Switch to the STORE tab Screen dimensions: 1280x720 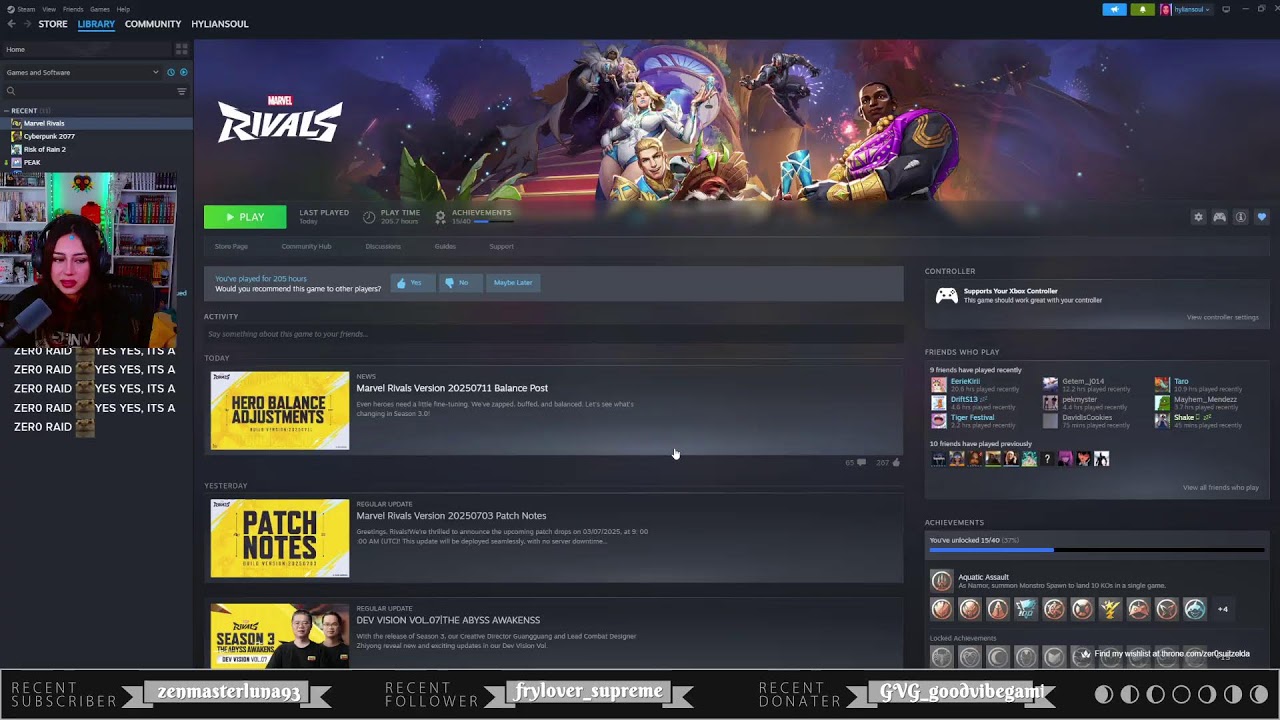[x=53, y=24]
